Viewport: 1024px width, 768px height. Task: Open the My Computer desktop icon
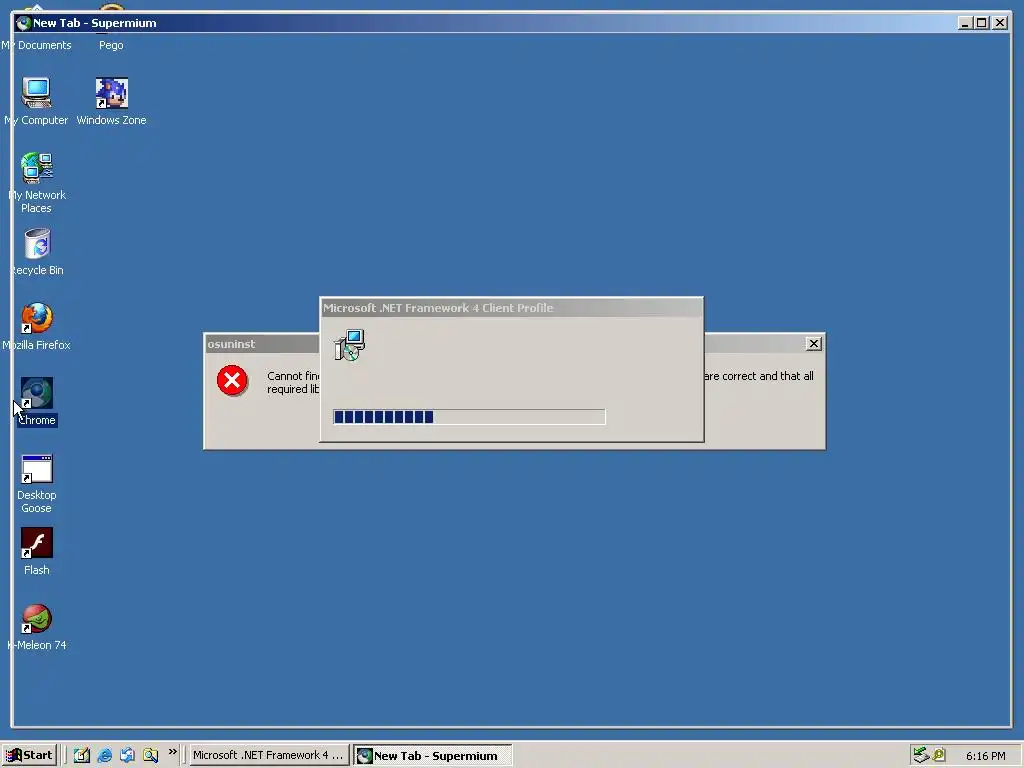coord(37,93)
